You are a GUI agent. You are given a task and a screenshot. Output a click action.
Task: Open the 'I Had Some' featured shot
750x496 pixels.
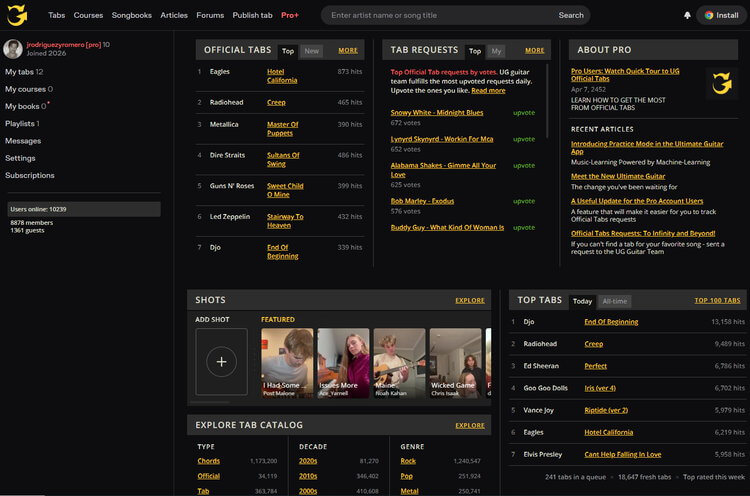287,363
